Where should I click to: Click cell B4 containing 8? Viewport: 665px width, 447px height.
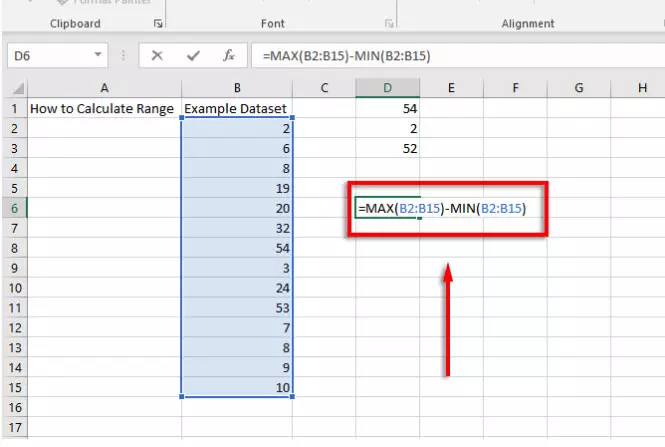[x=237, y=168]
